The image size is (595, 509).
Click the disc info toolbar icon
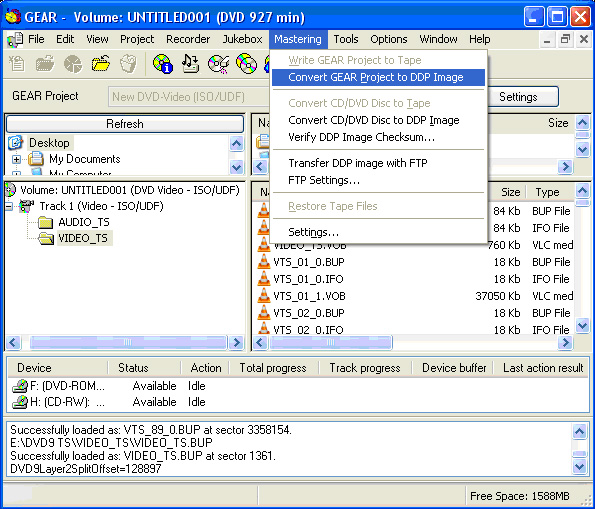point(163,63)
